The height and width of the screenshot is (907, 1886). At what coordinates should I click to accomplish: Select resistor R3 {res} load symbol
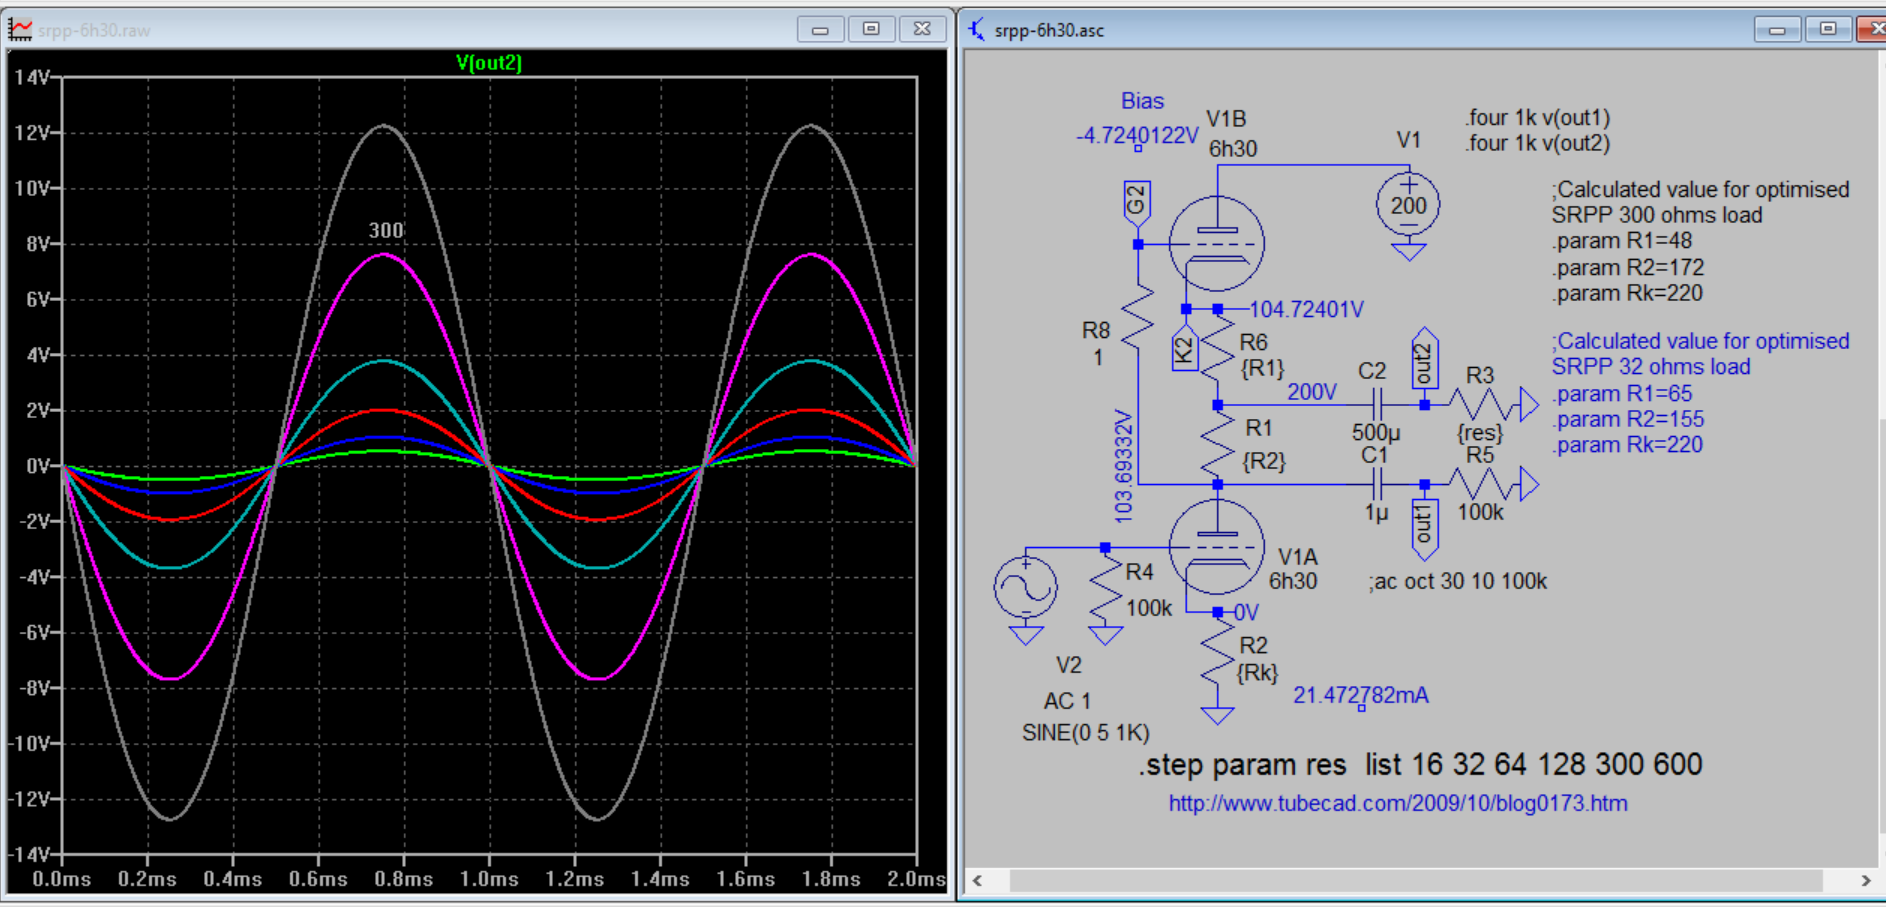[x=1482, y=405]
